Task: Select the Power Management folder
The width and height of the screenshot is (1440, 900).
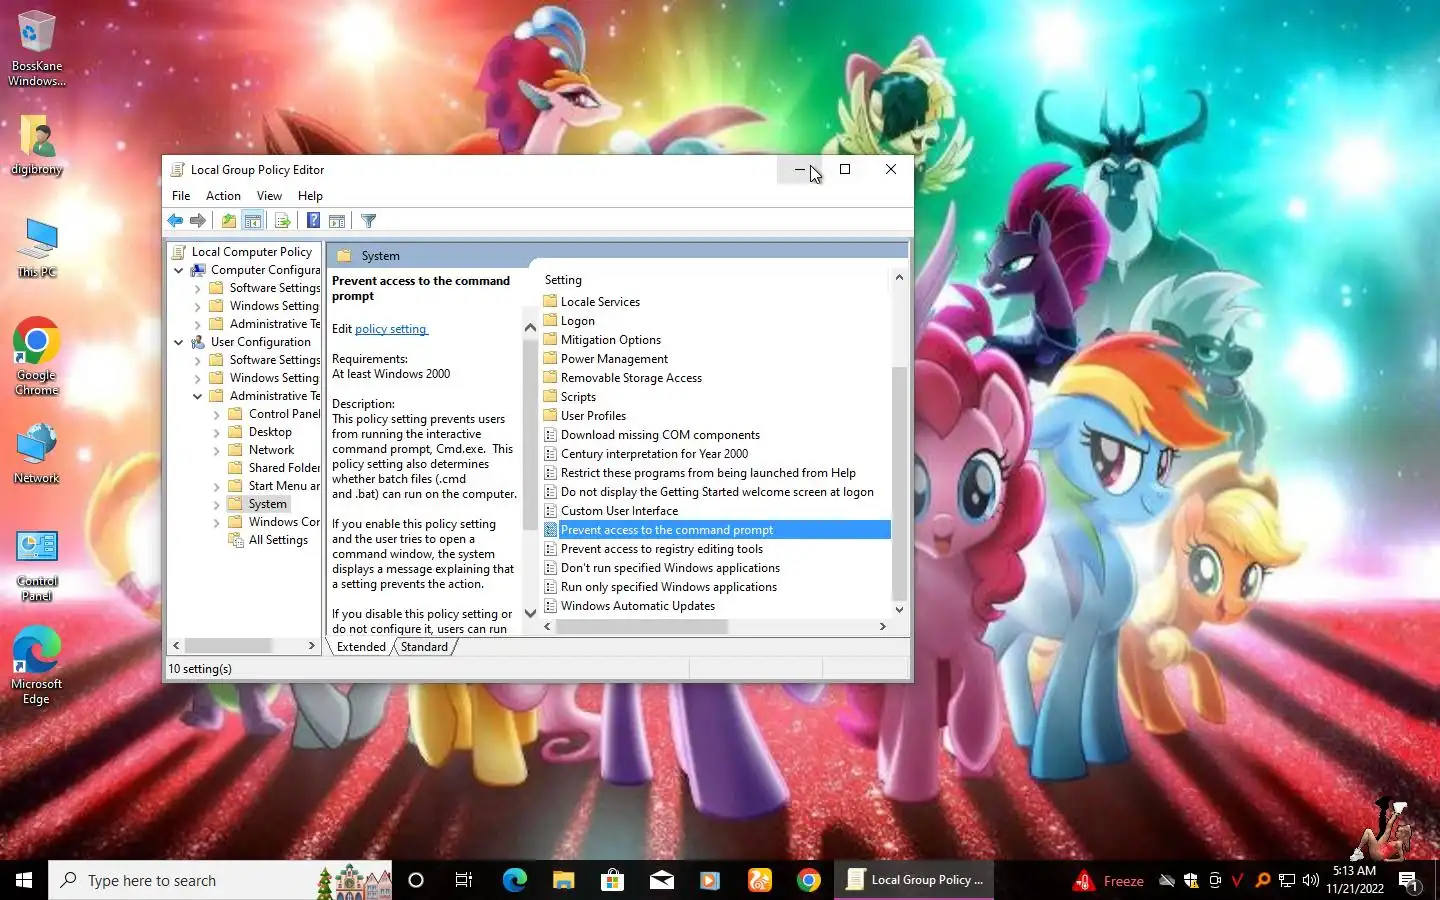Action: [x=614, y=359]
